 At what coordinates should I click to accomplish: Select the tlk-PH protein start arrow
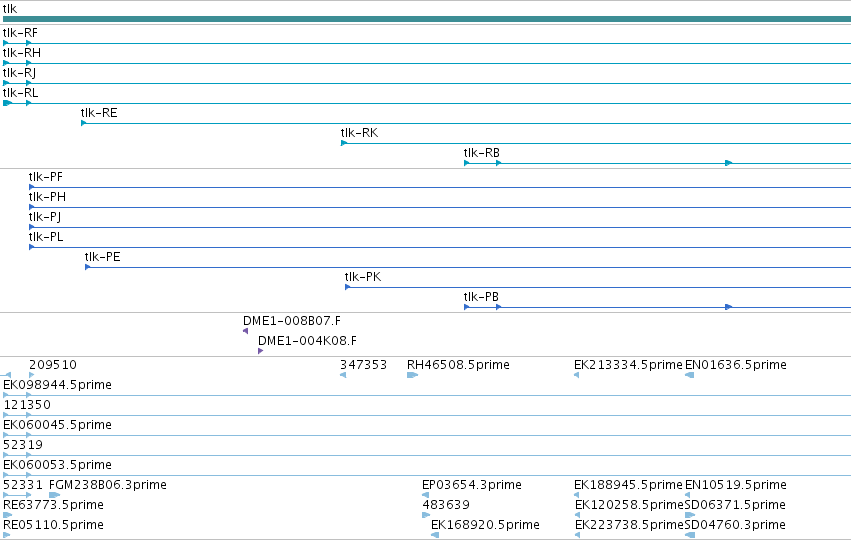coord(31,207)
